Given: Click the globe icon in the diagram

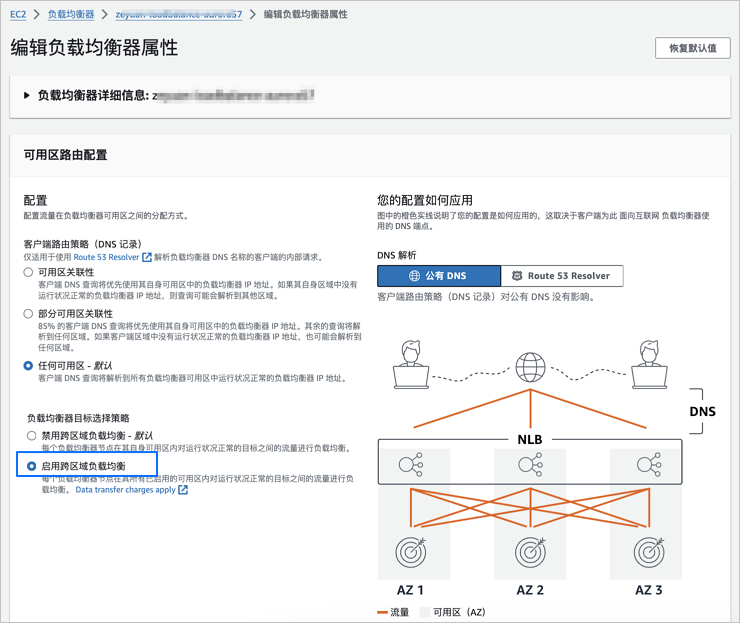Looking at the screenshot, I should tap(530, 367).
